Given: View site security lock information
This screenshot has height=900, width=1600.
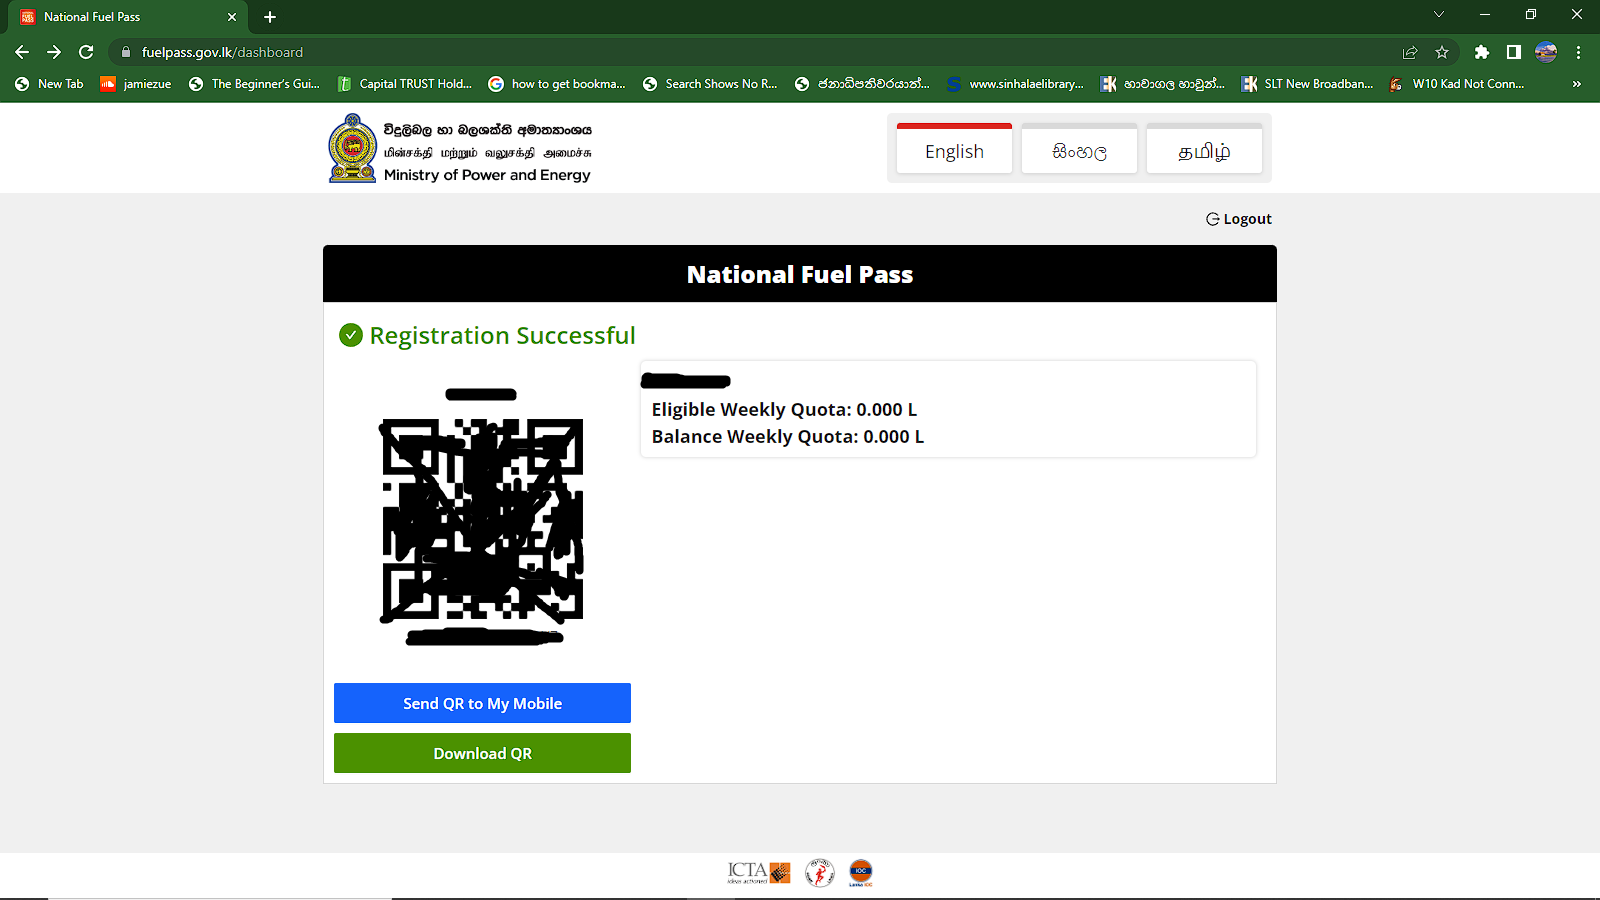Looking at the screenshot, I should click(126, 52).
